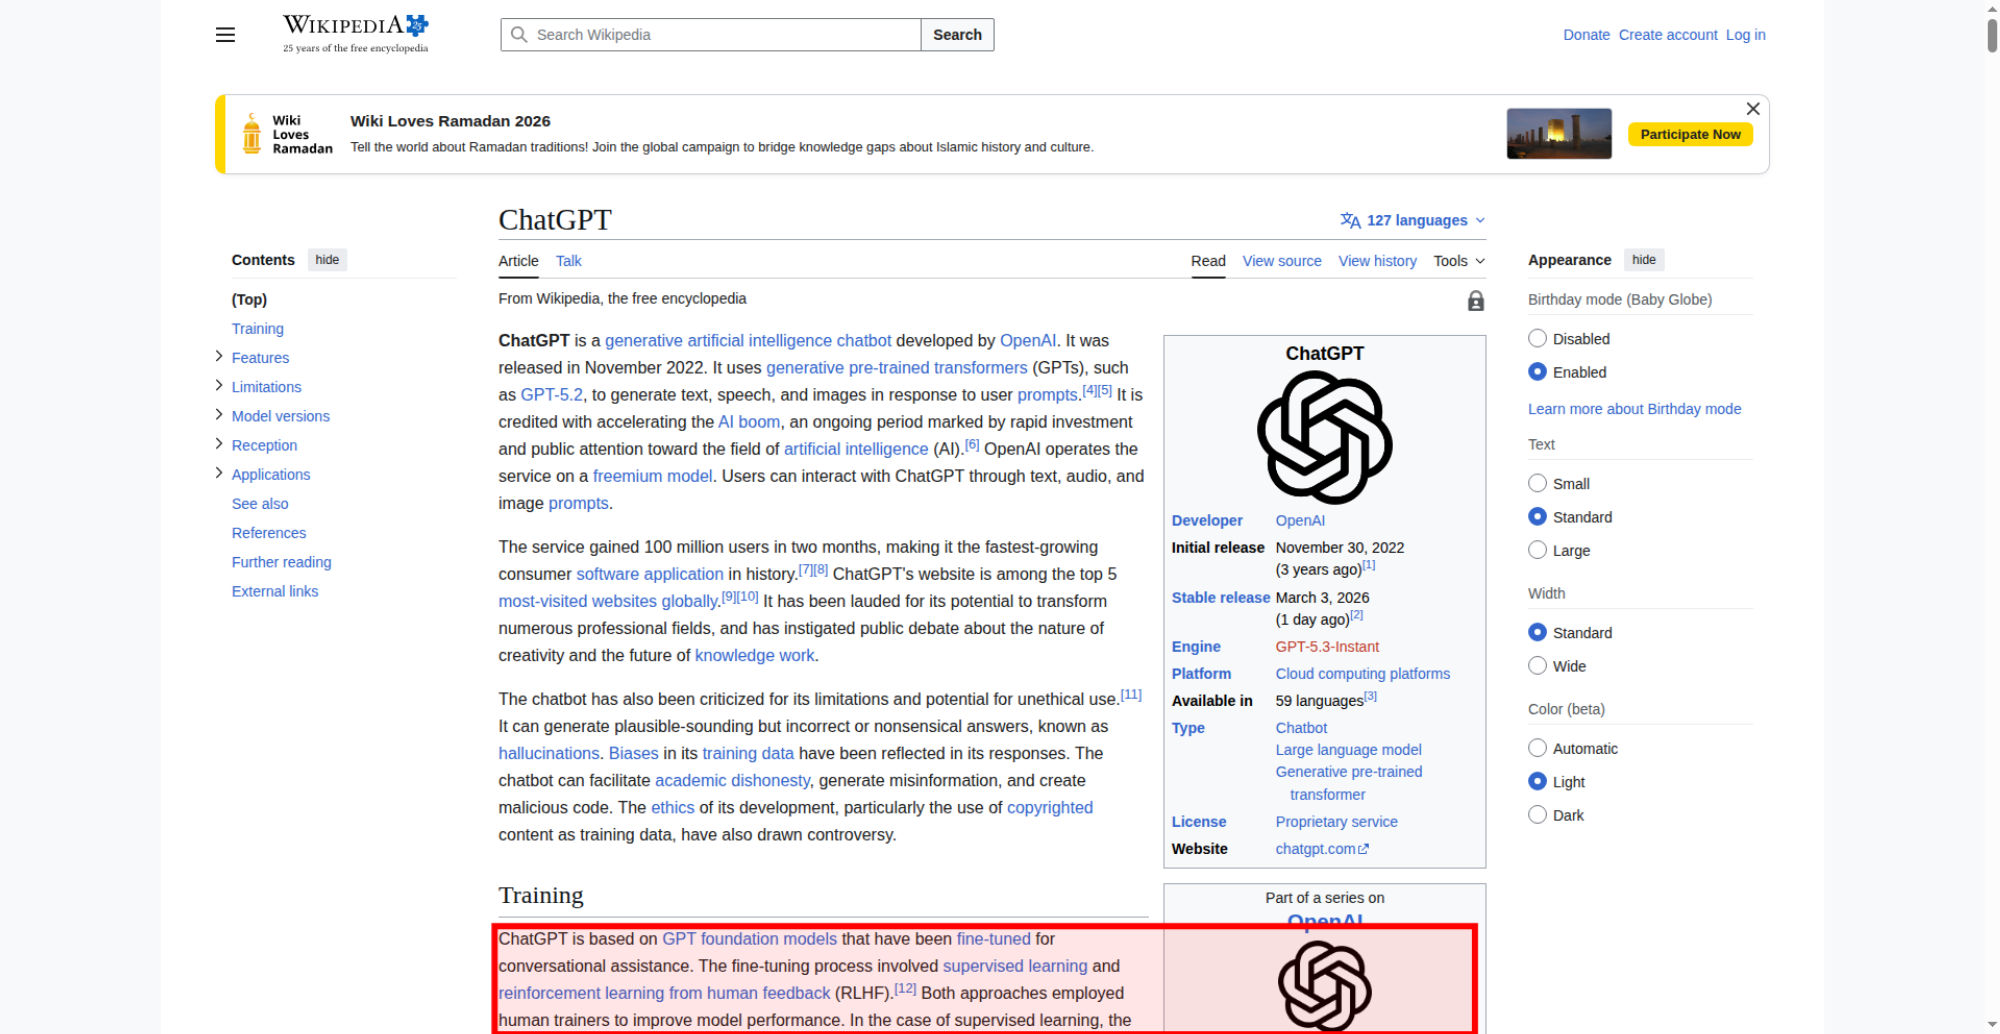
Task: Click the OpenAI logo in the infobox
Action: (1324, 436)
